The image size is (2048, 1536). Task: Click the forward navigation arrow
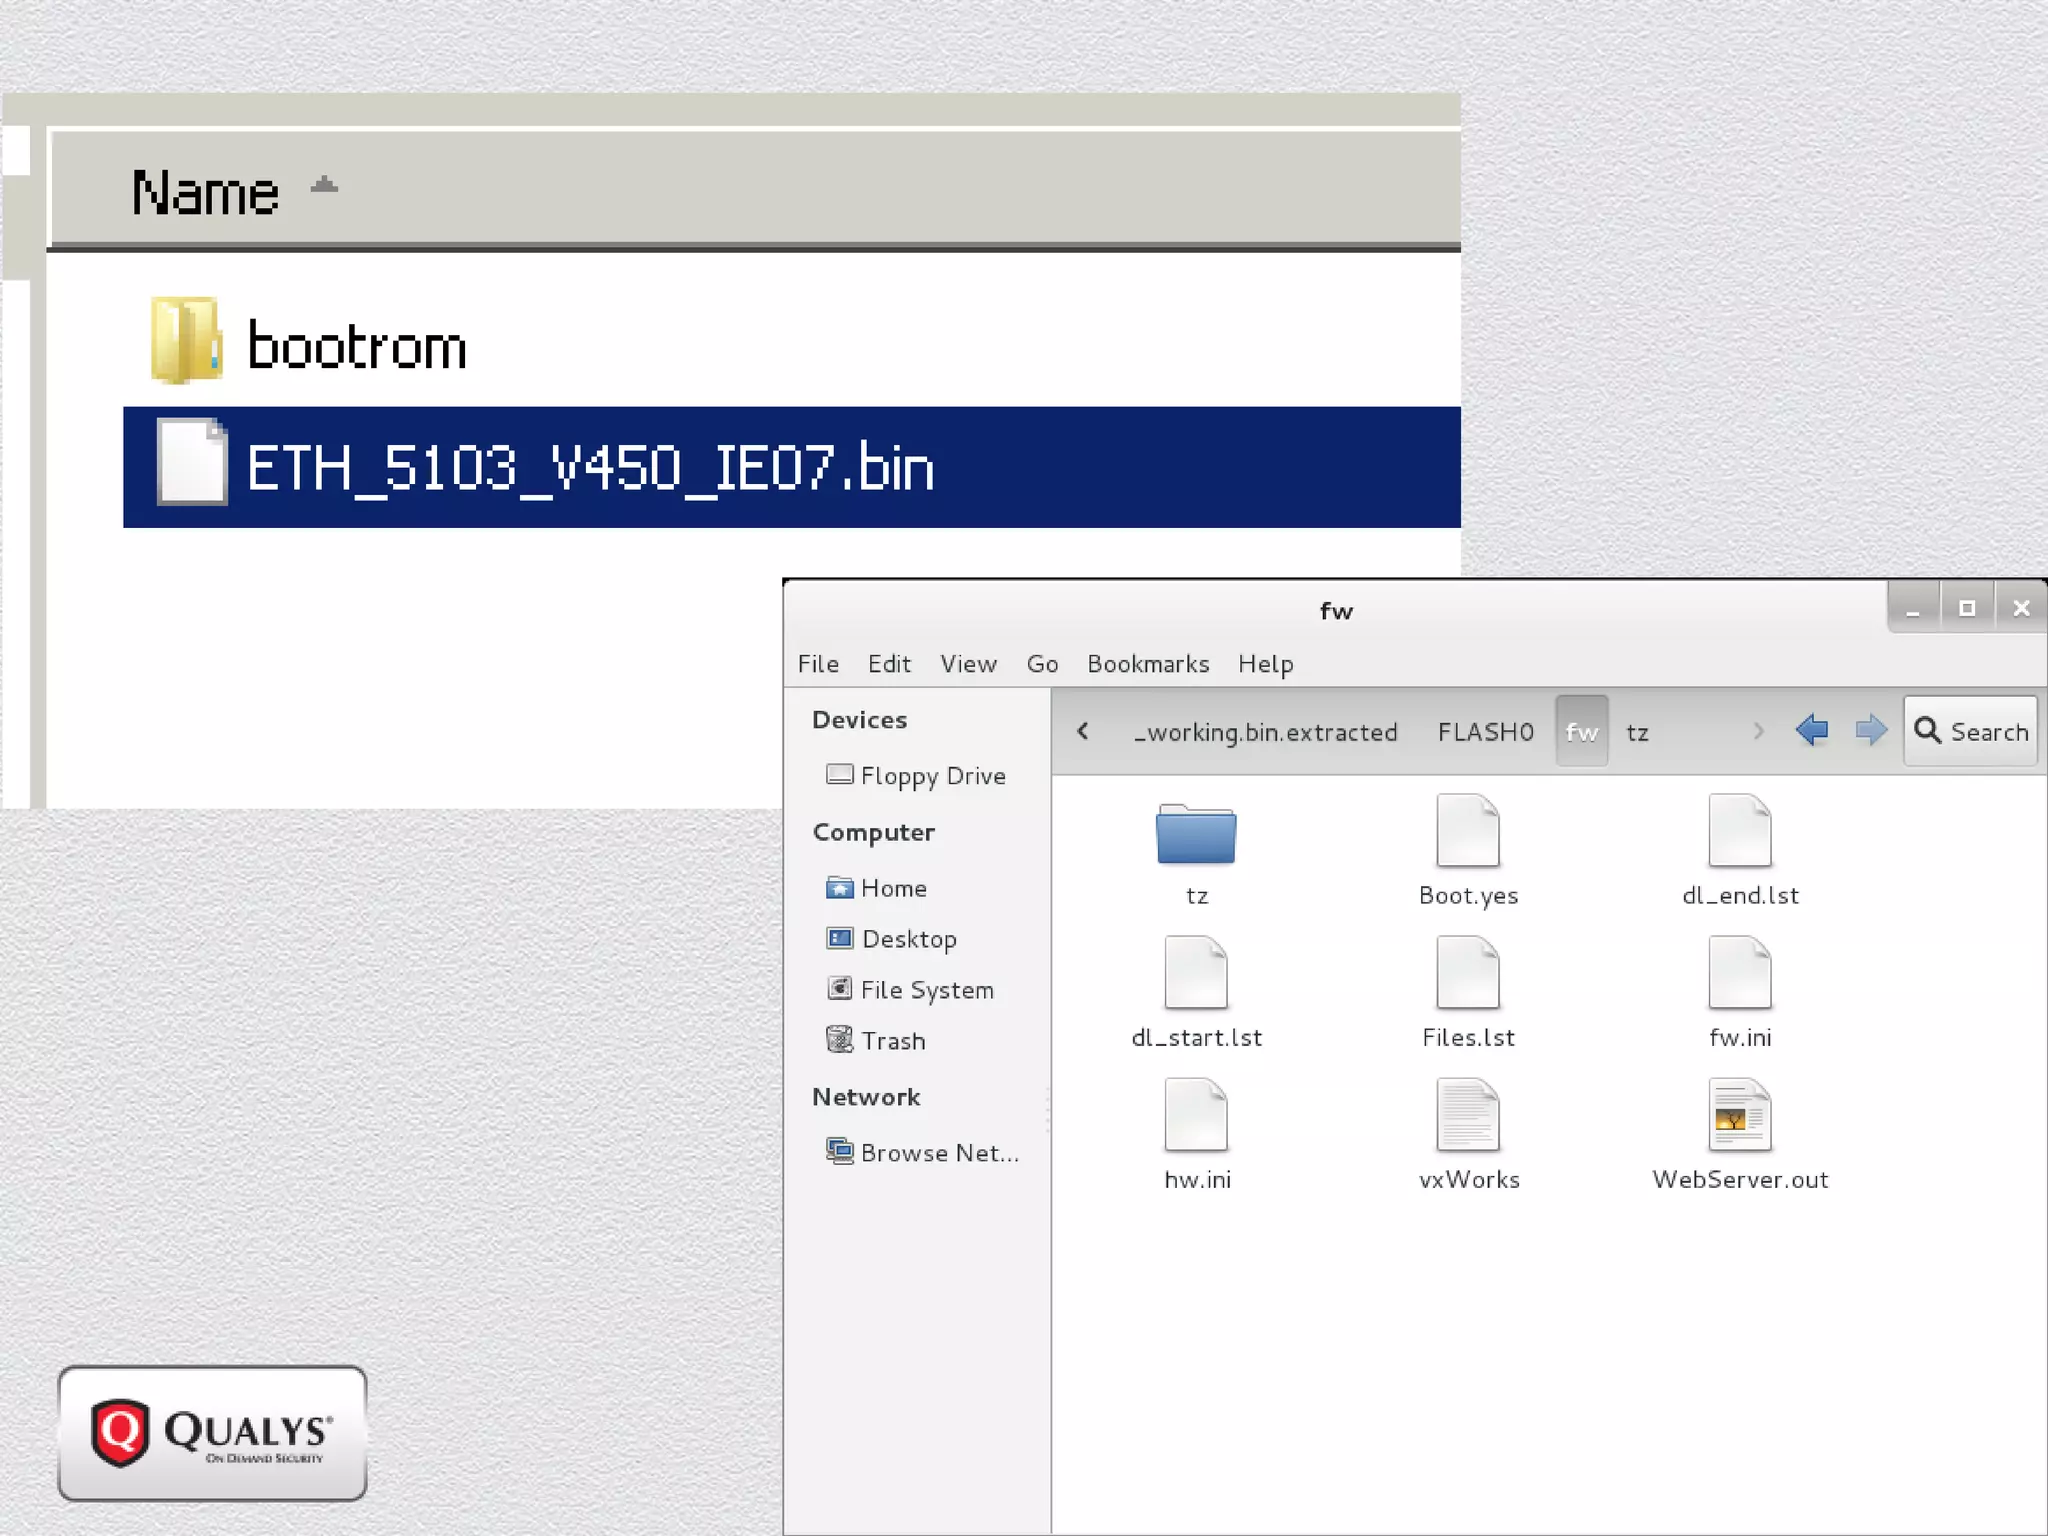point(1870,731)
